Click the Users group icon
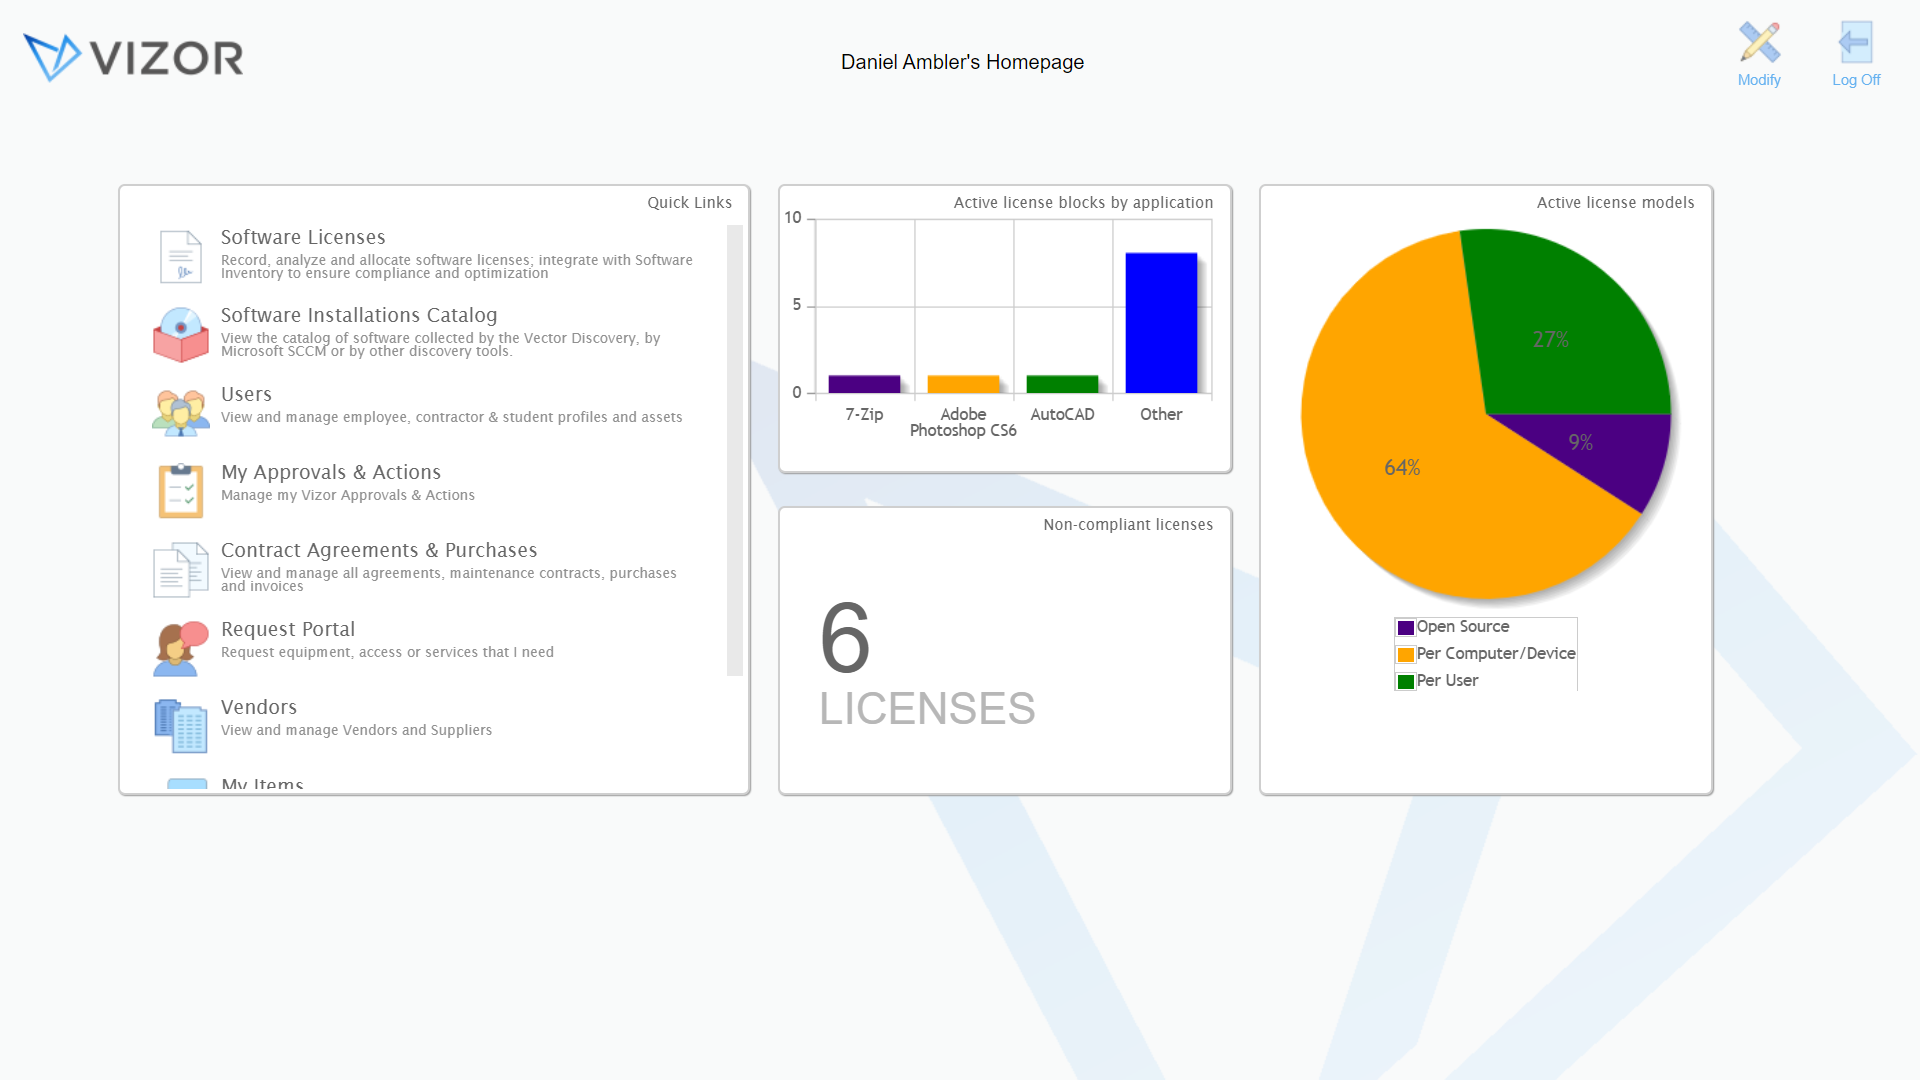The height and width of the screenshot is (1080, 1920). point(181,412)
